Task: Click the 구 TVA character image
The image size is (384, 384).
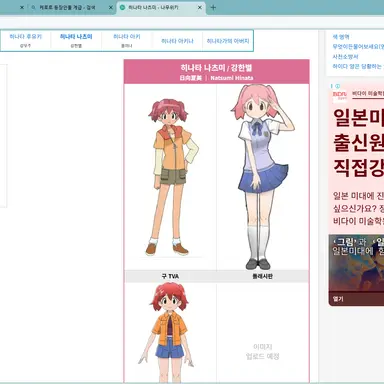Action: [x=171, y=177]
